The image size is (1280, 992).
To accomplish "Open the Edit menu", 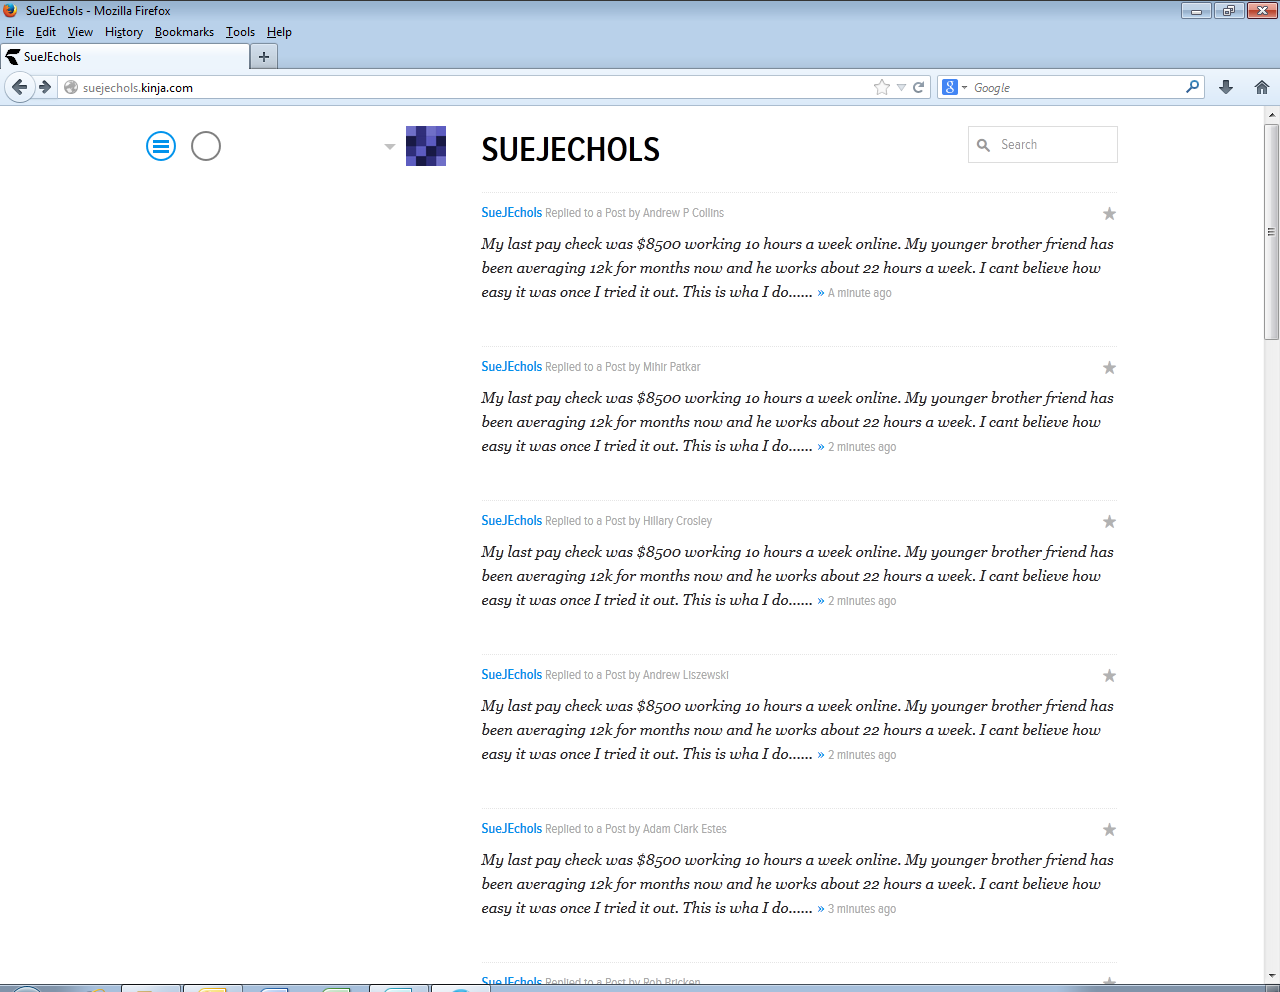I will [x=46, y=32].
